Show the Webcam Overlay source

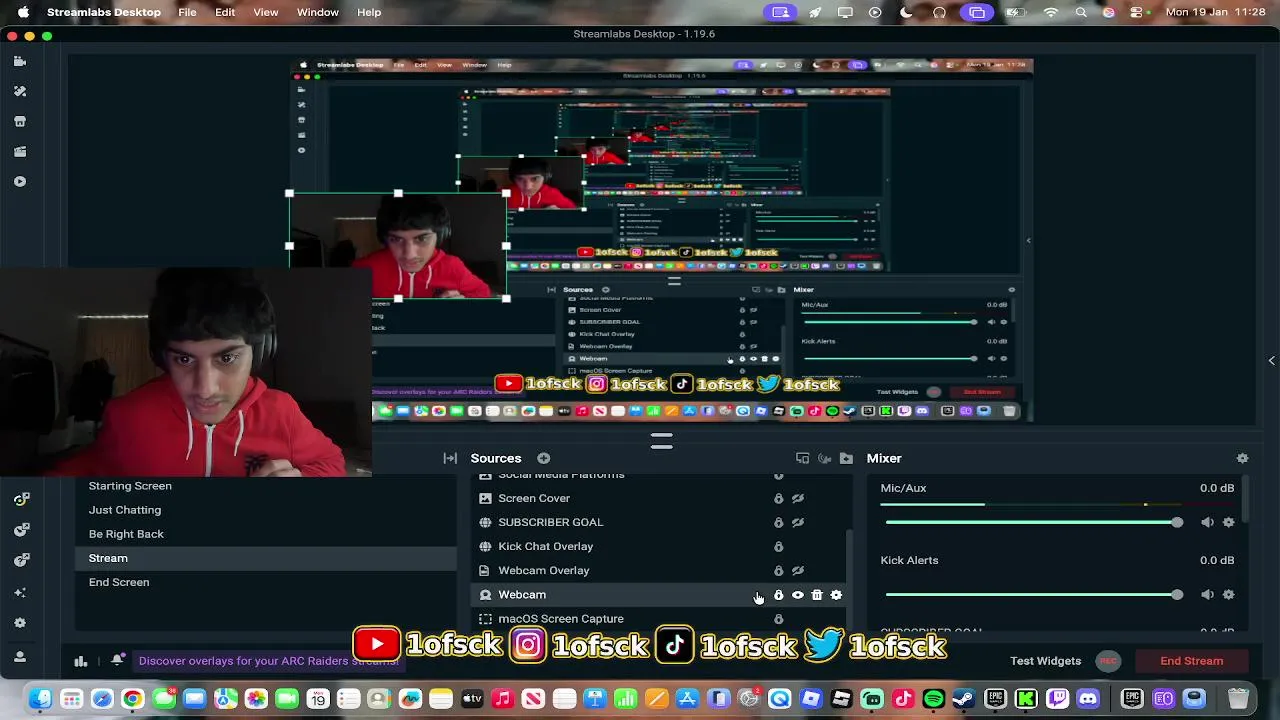click(798, 570)
